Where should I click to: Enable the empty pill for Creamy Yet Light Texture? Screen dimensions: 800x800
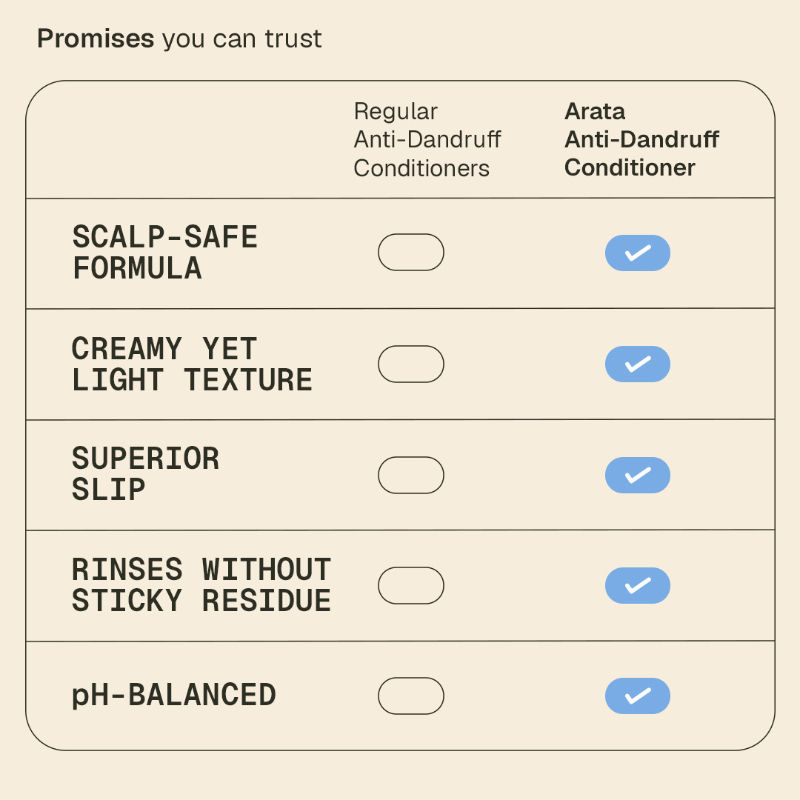click(x=410, y=364)
